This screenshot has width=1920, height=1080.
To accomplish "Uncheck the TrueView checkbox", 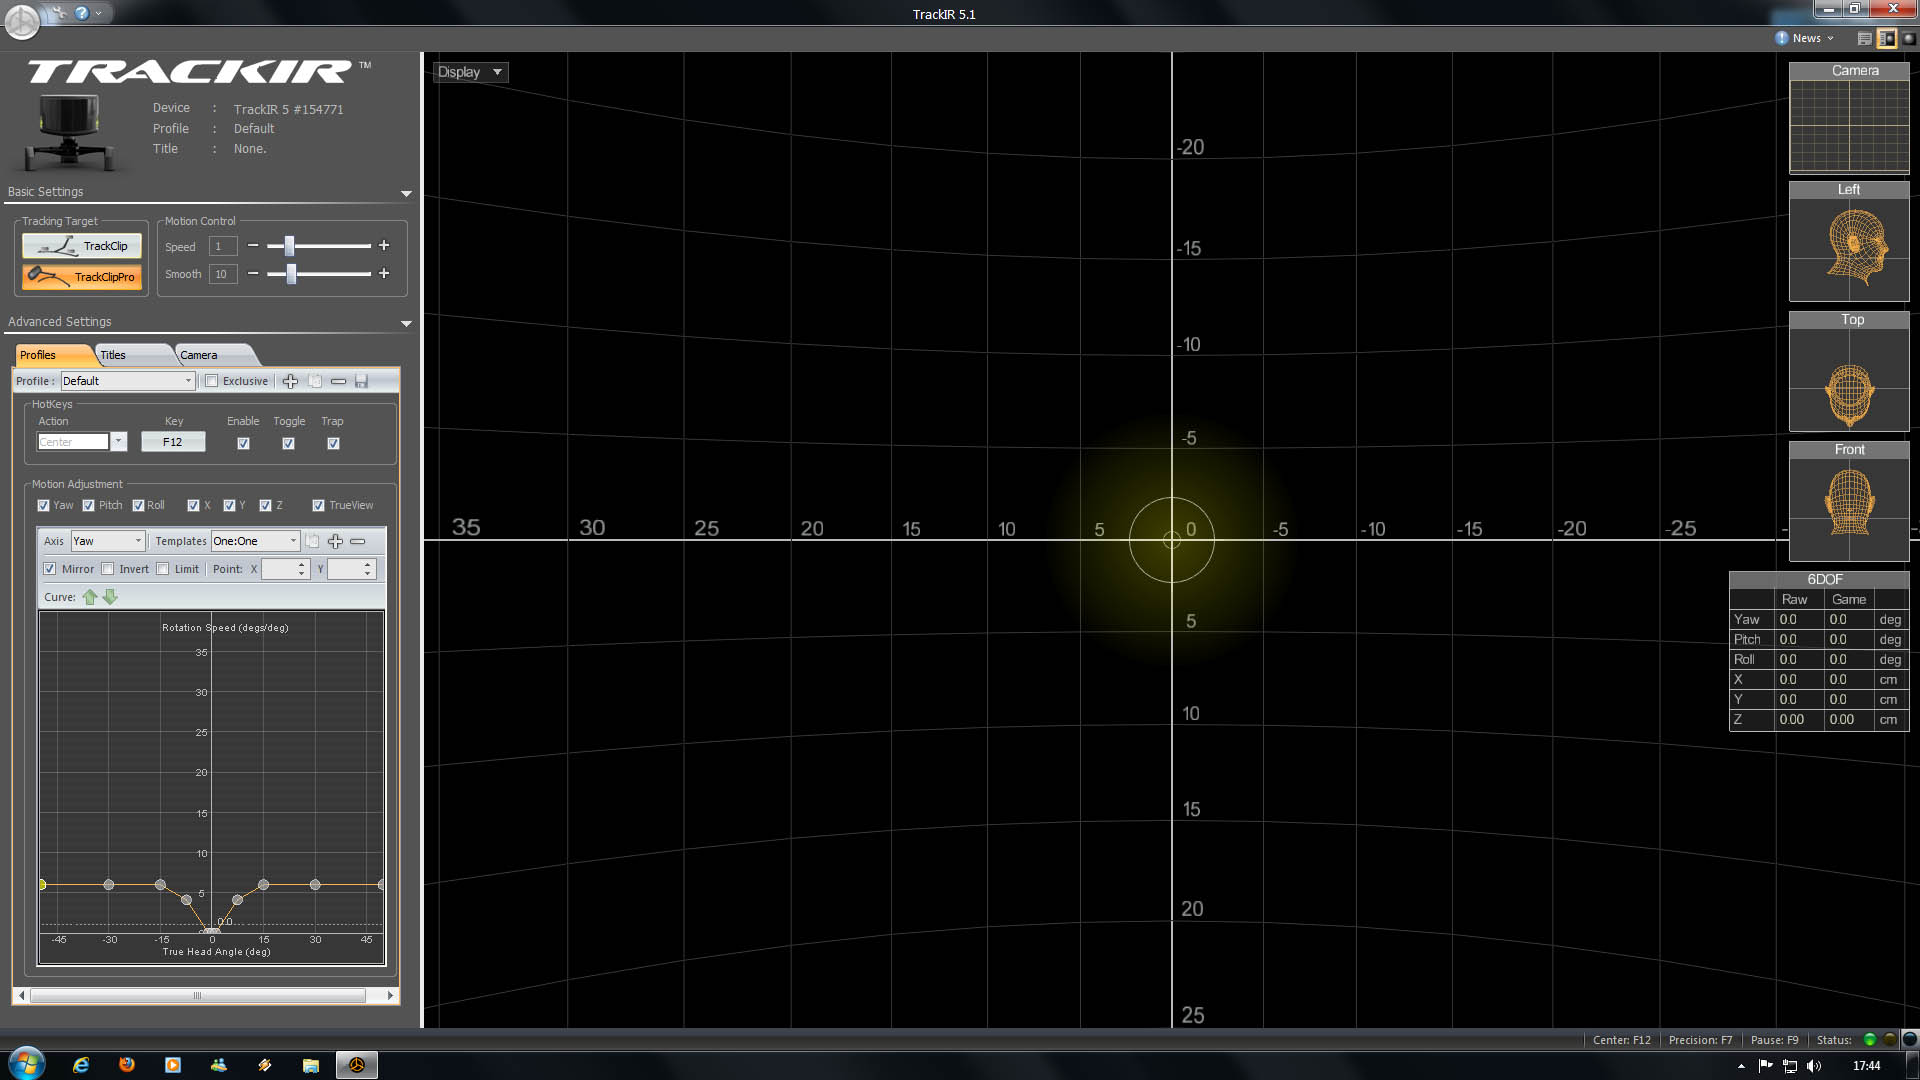I will [318, 505].
